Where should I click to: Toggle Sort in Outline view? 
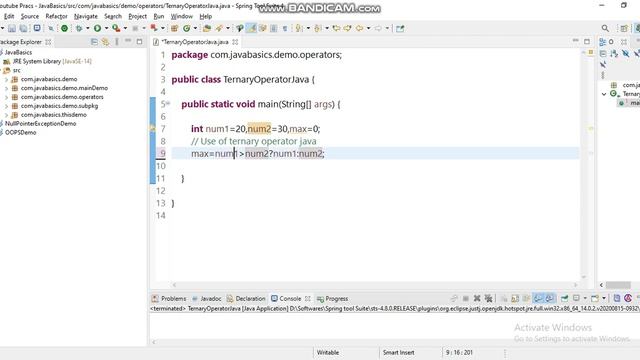point(614,53)
